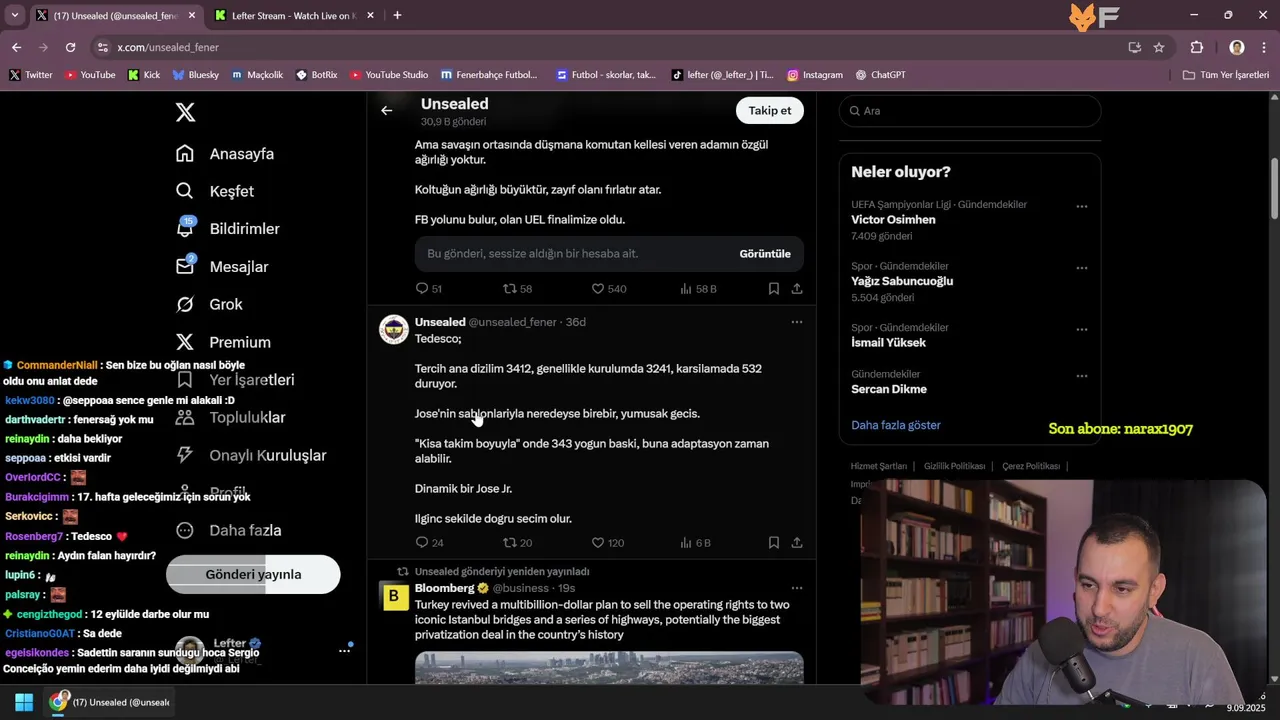Open a new Chrome tab
The width and height of the screenshot is (1280, 720).
(397, 15)
